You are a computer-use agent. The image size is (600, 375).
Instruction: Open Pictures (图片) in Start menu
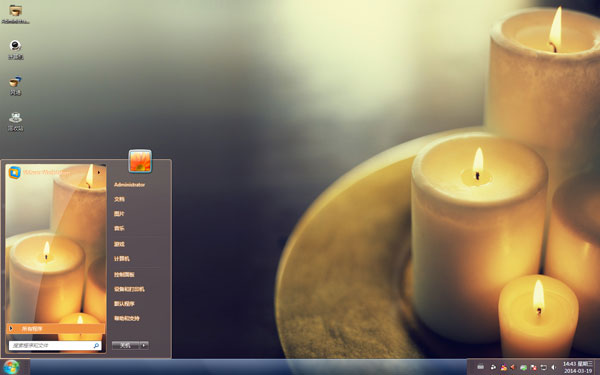click(x=119, y=214)
